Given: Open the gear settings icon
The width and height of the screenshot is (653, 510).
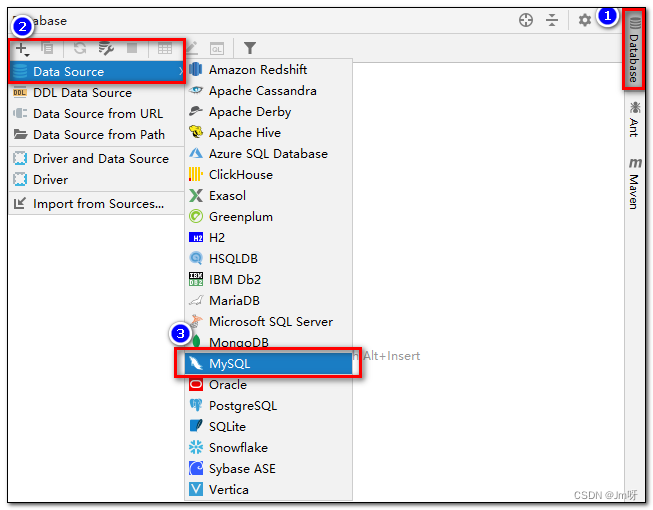Looking at the screenshot, I should tap(584, 20).
